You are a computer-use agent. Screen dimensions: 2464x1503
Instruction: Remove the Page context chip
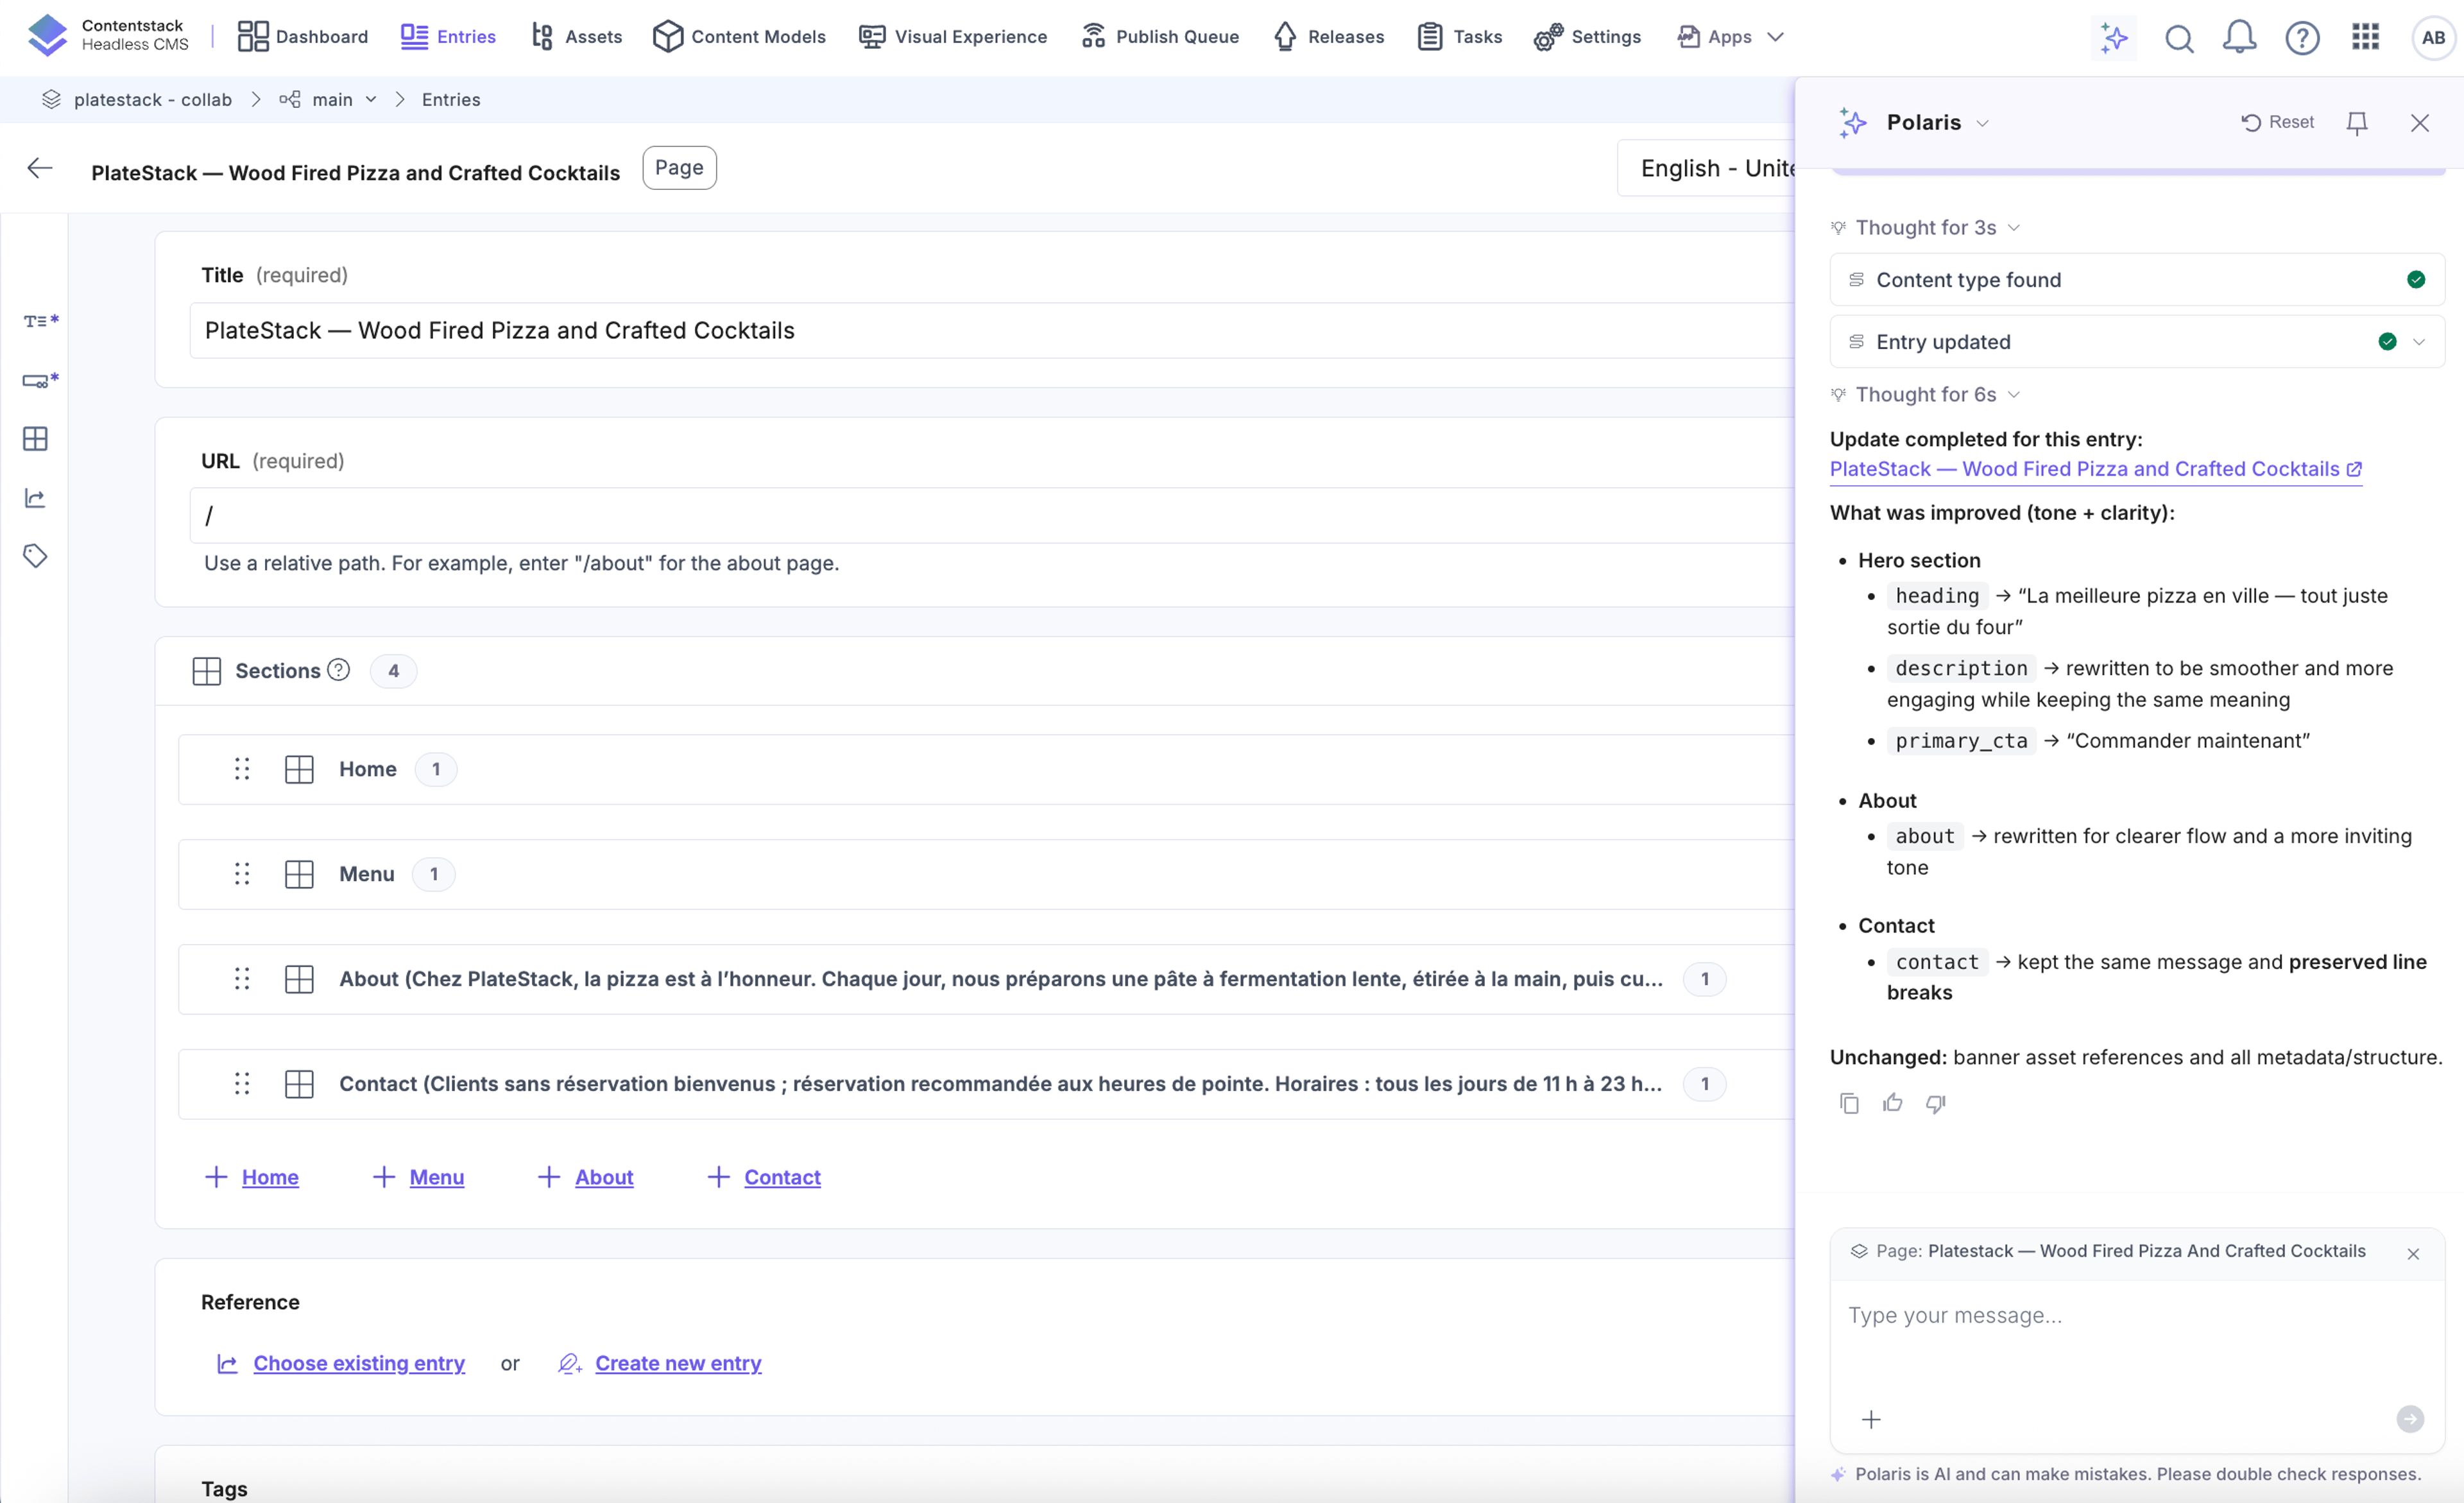[2413, 1253]
